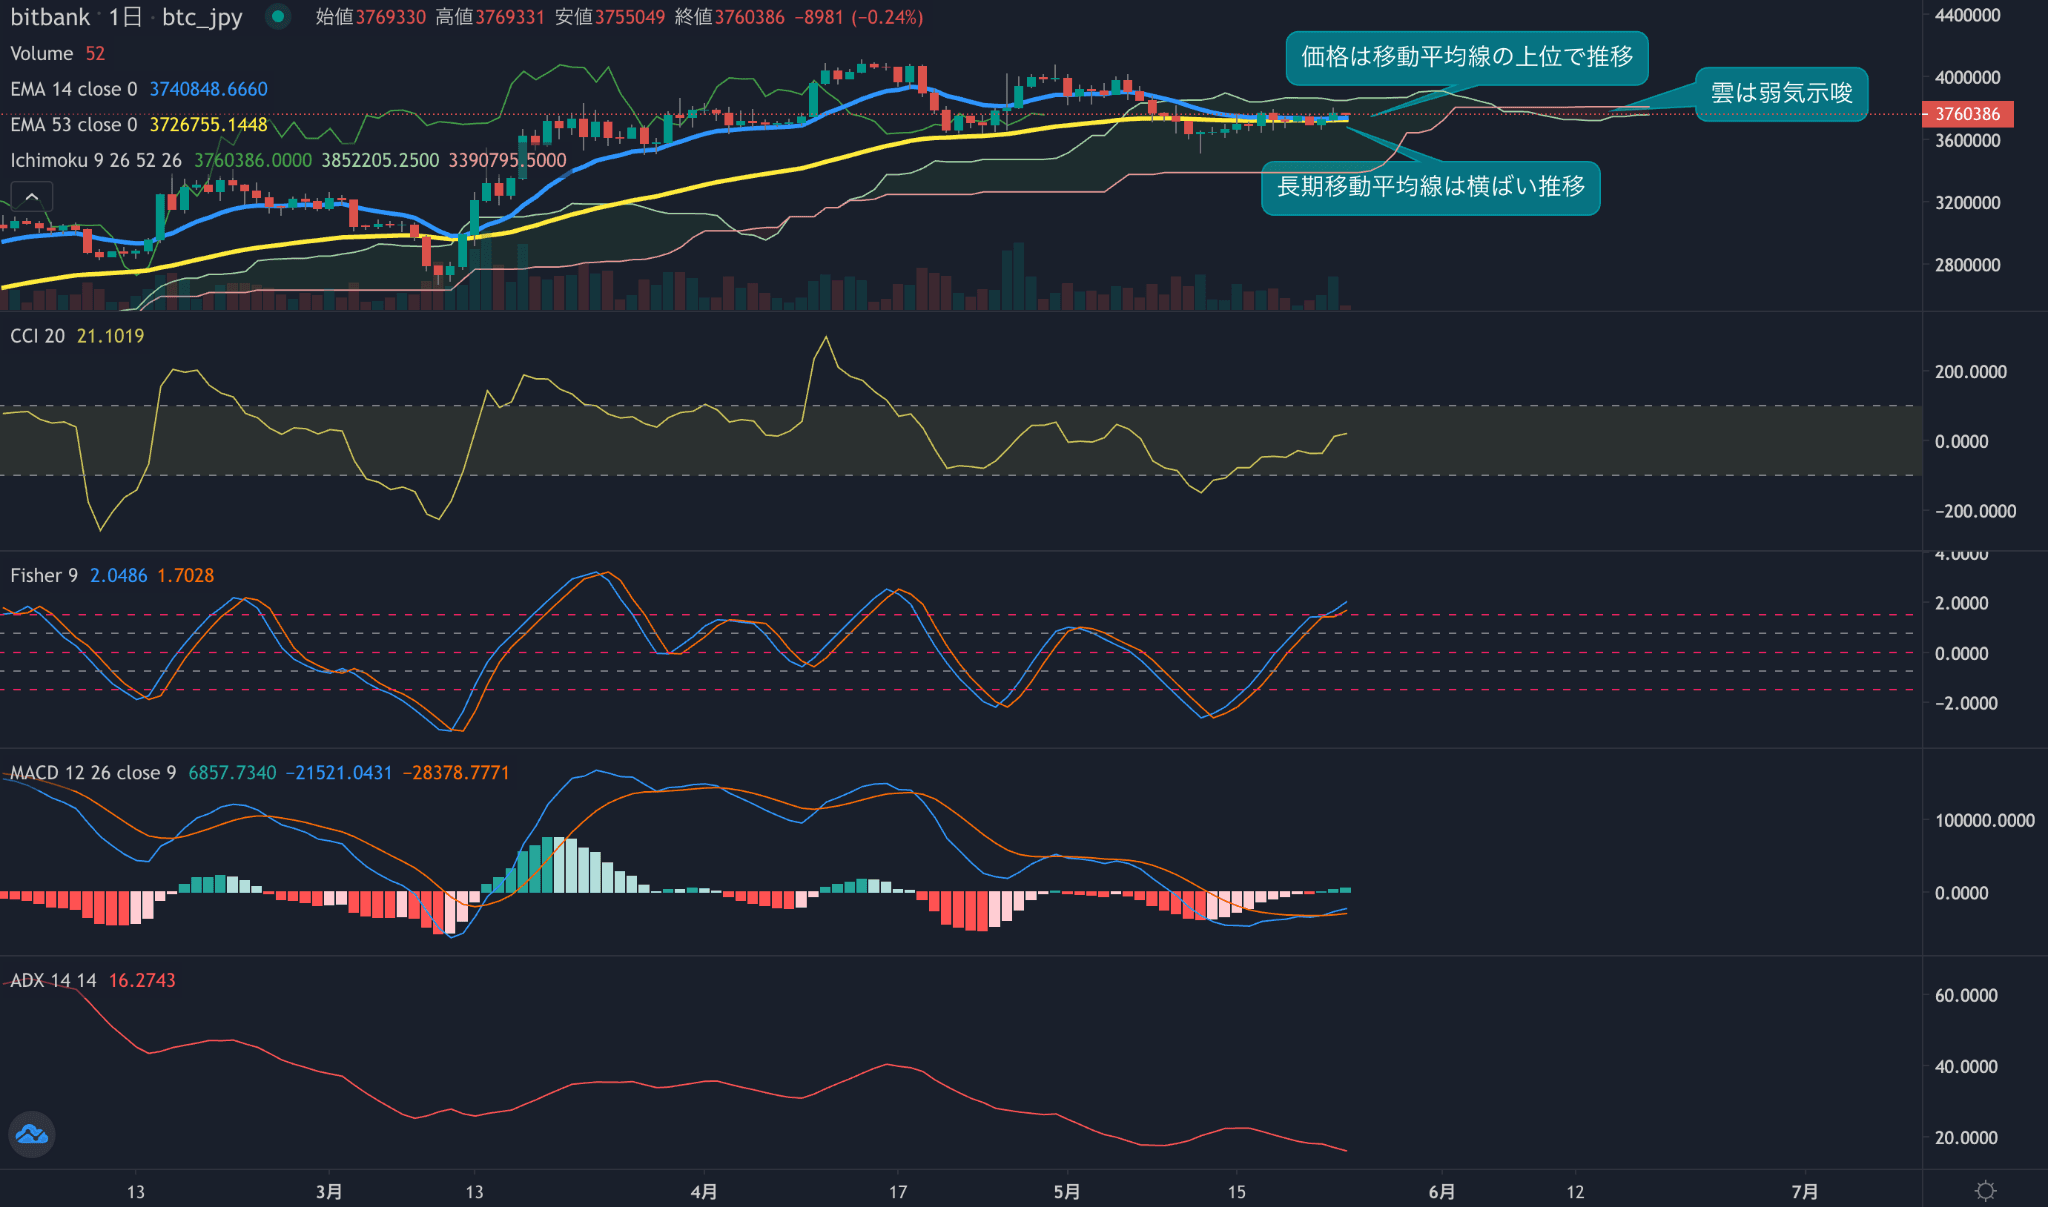Screen dimensions: 2048x1207
Task: Expand the collapsed legend with the chevron arrow
Action: [32, 196]
